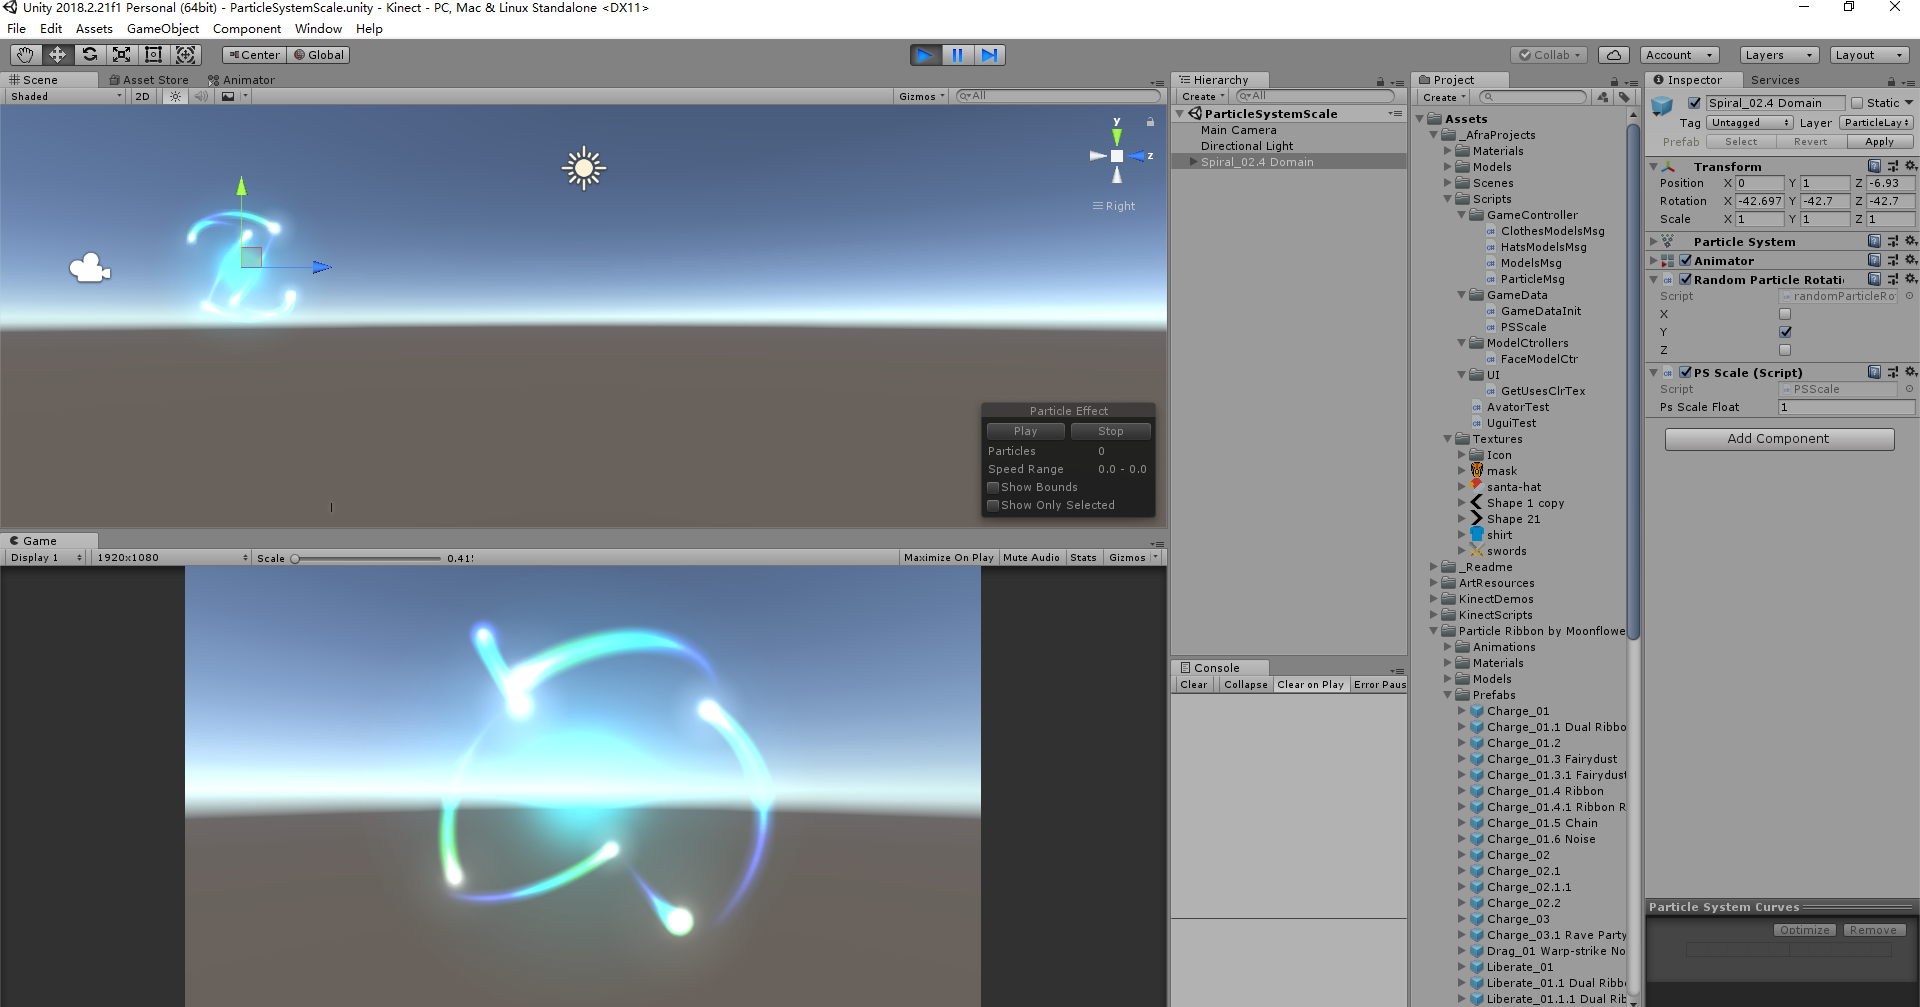Expand the Textures folder in the Project panel
Viewport: 1920px width, 1007px height.
1449,439
